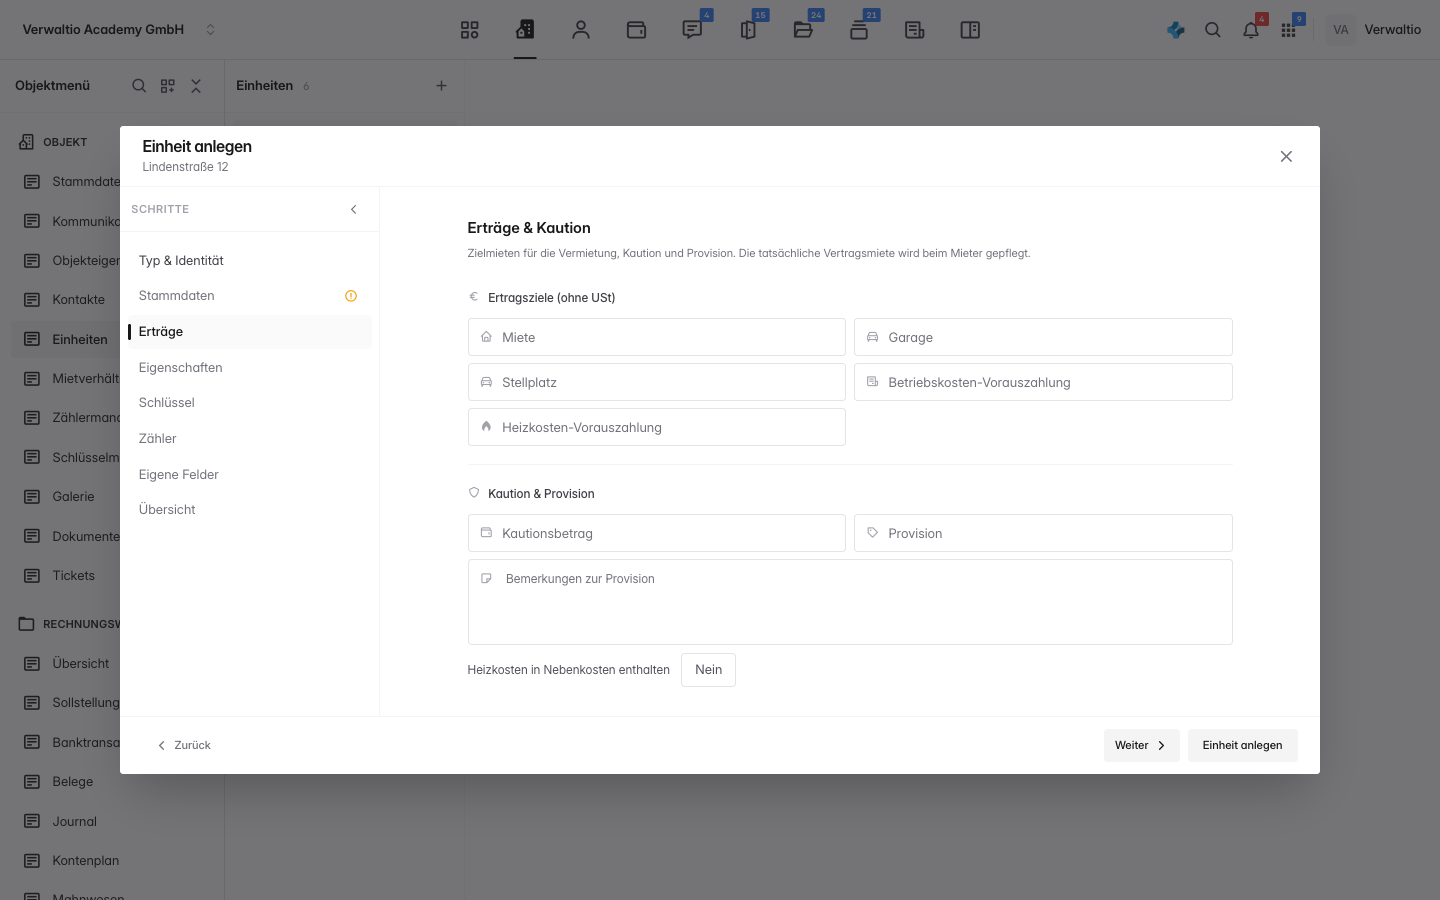Open the wallet icon in top navigation
1440x900 pixels.
click(636, 30)
